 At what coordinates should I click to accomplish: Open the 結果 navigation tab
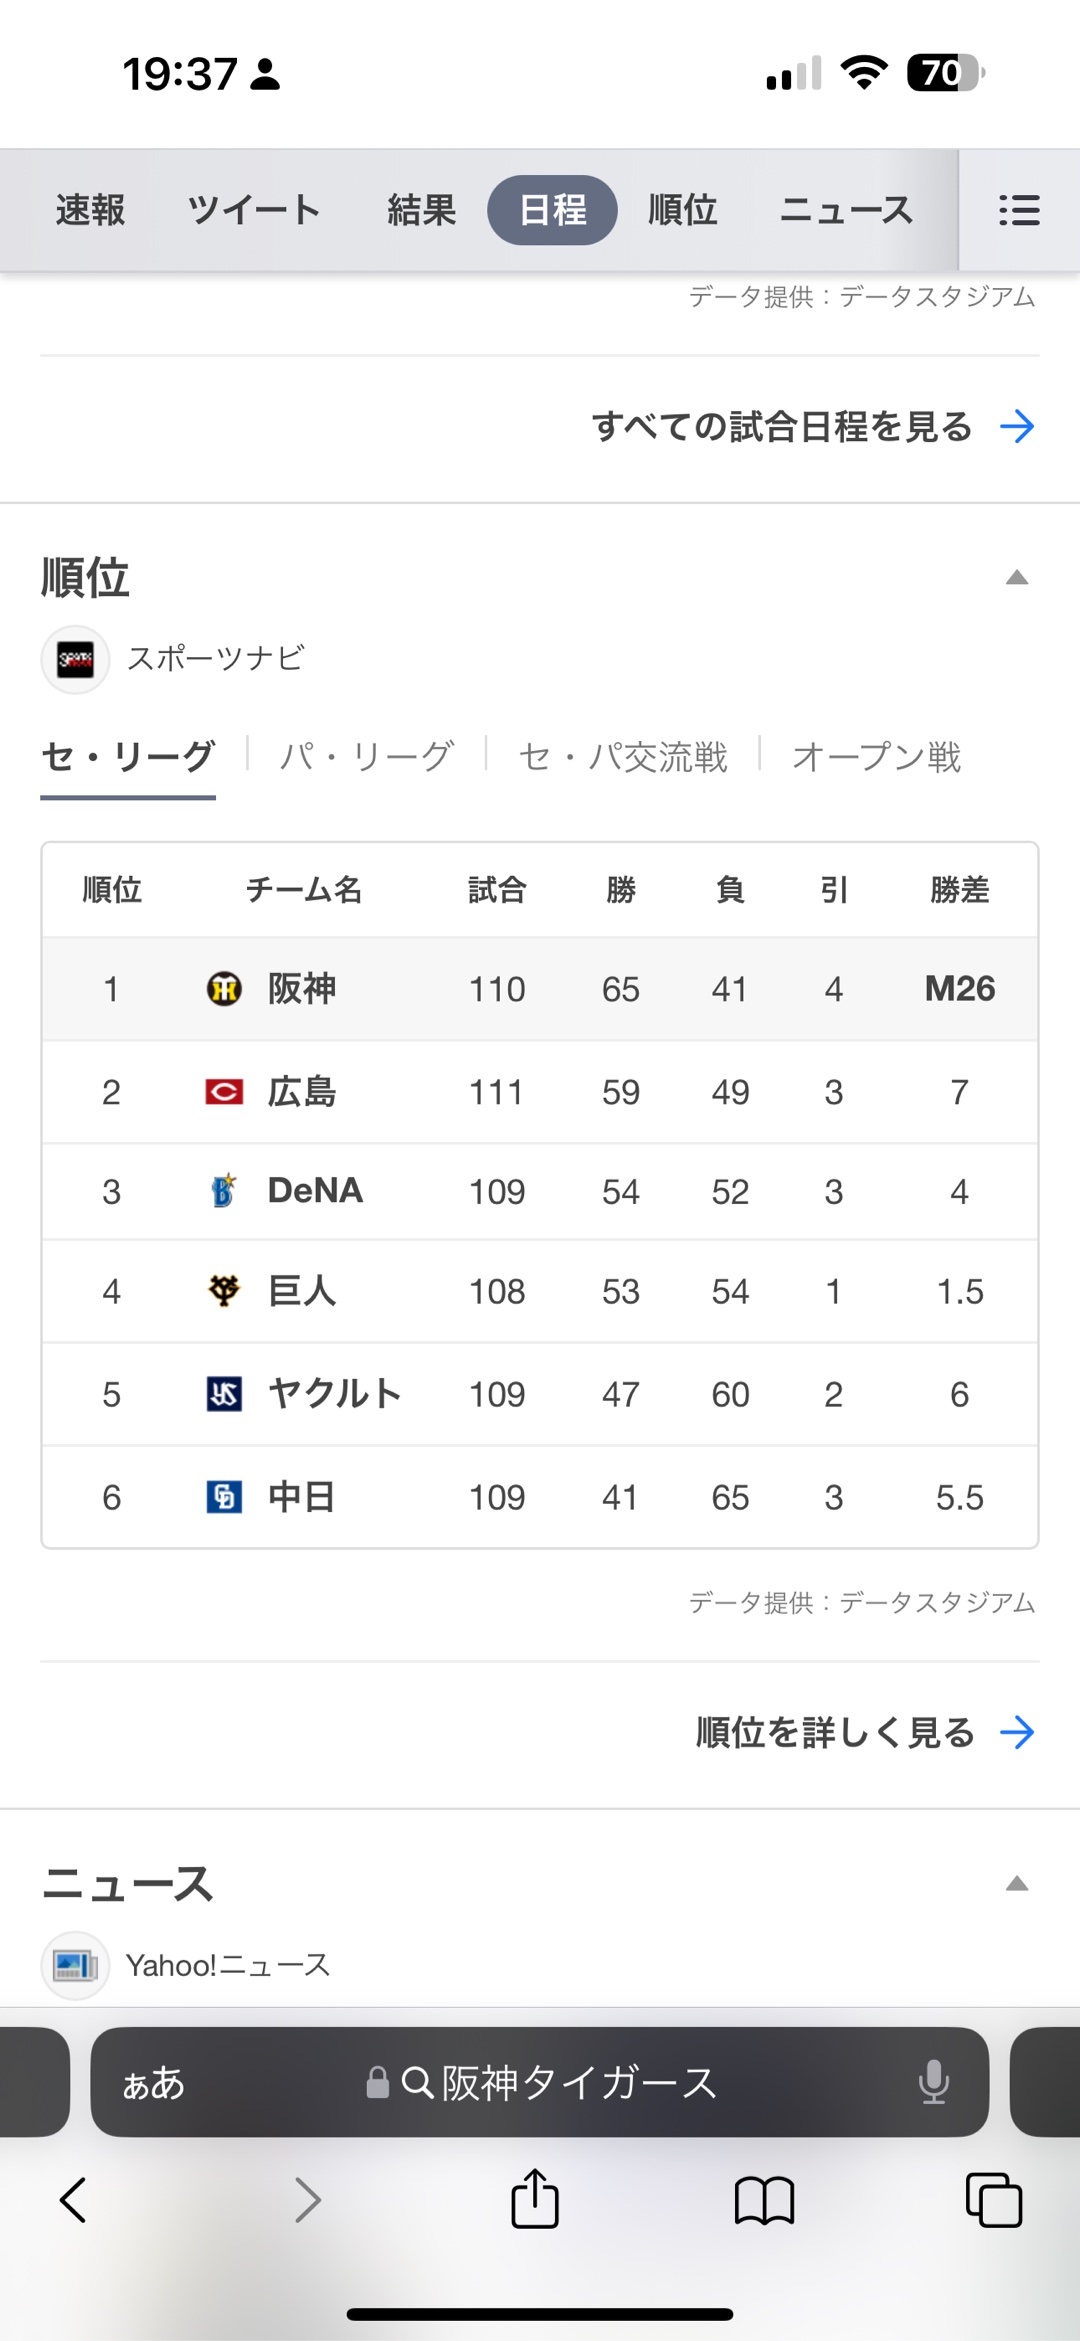click(421, 210)
